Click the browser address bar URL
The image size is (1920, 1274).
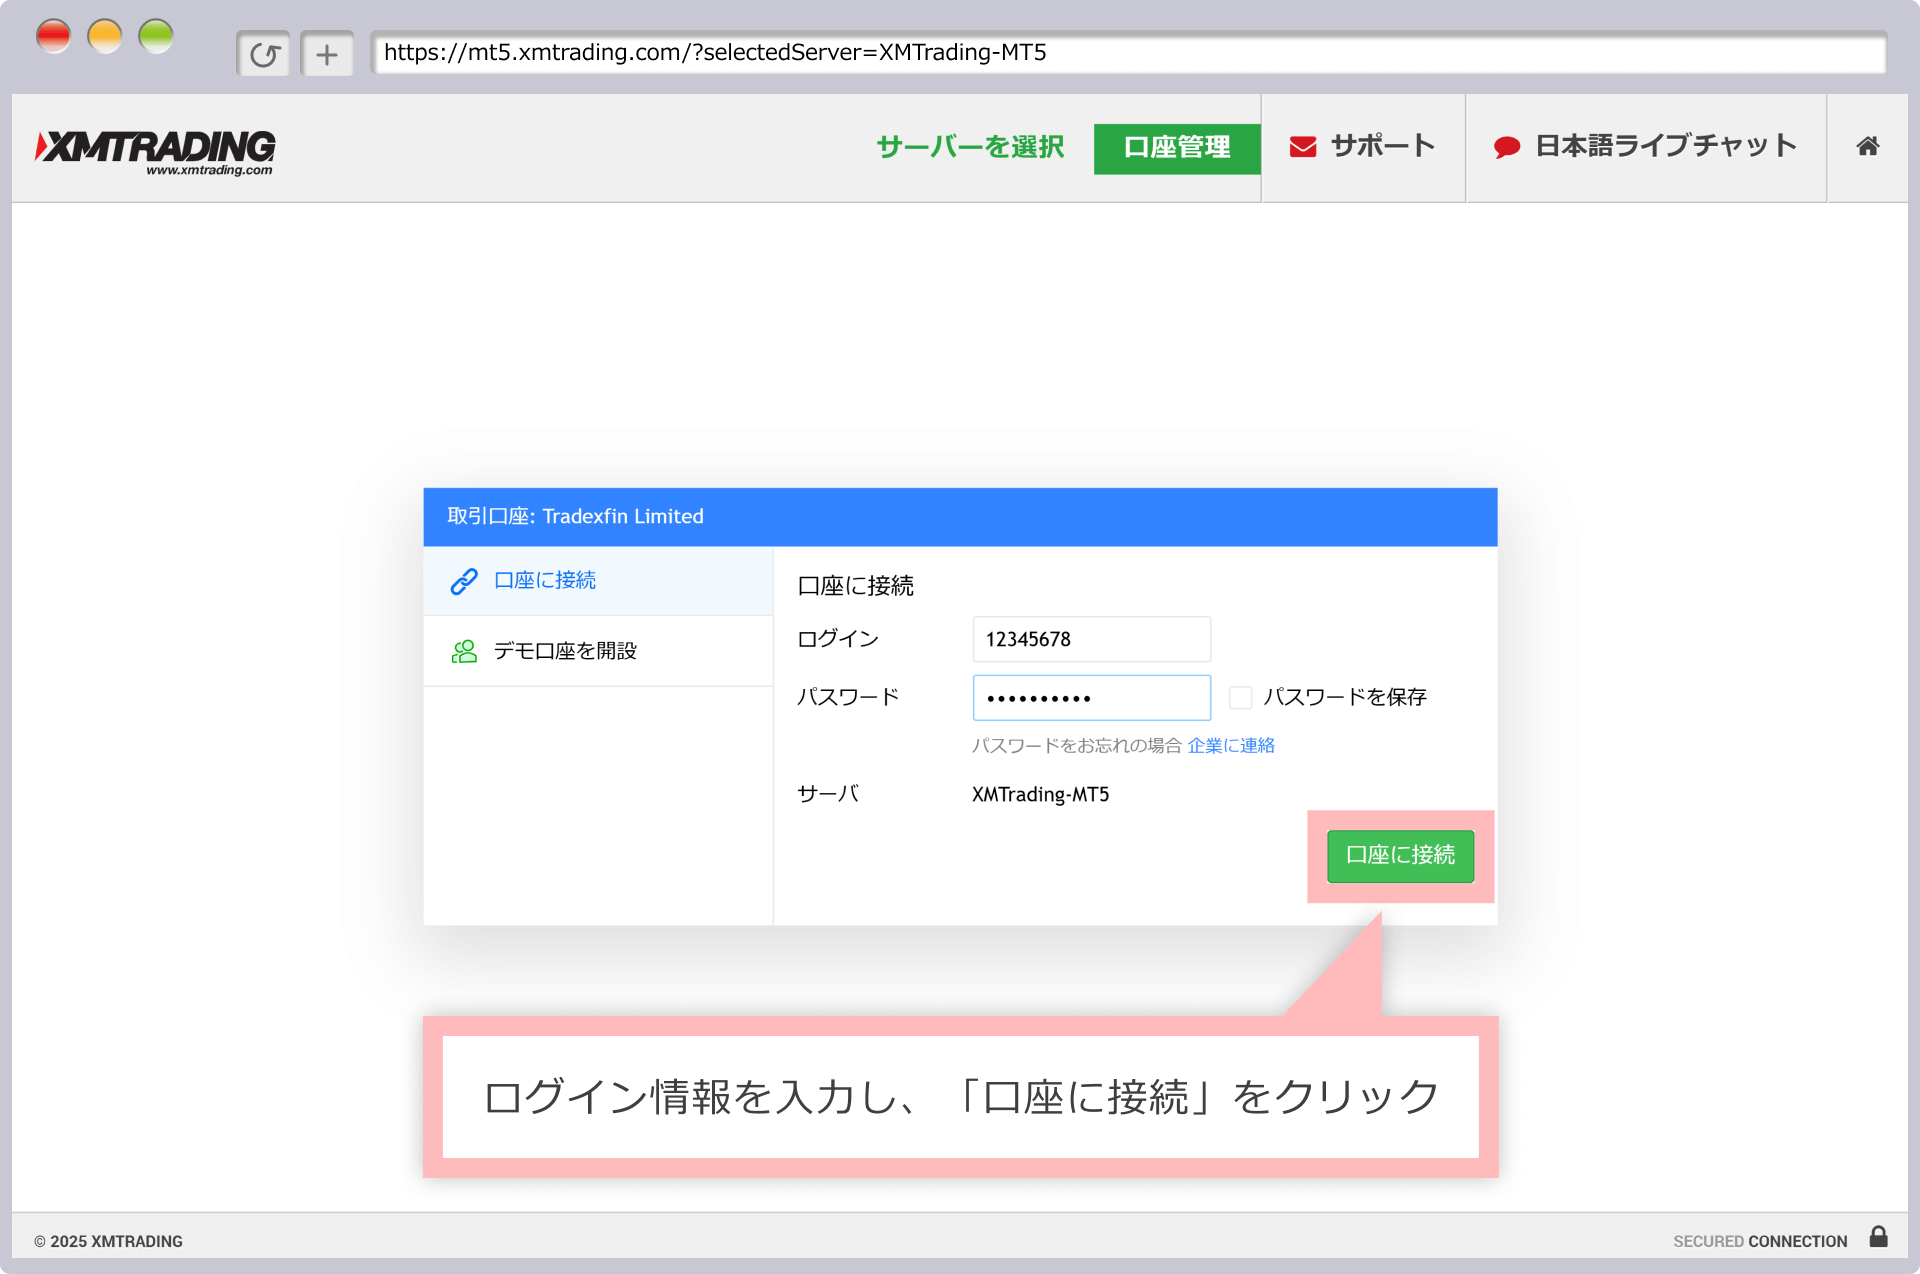click(1128, 53)
